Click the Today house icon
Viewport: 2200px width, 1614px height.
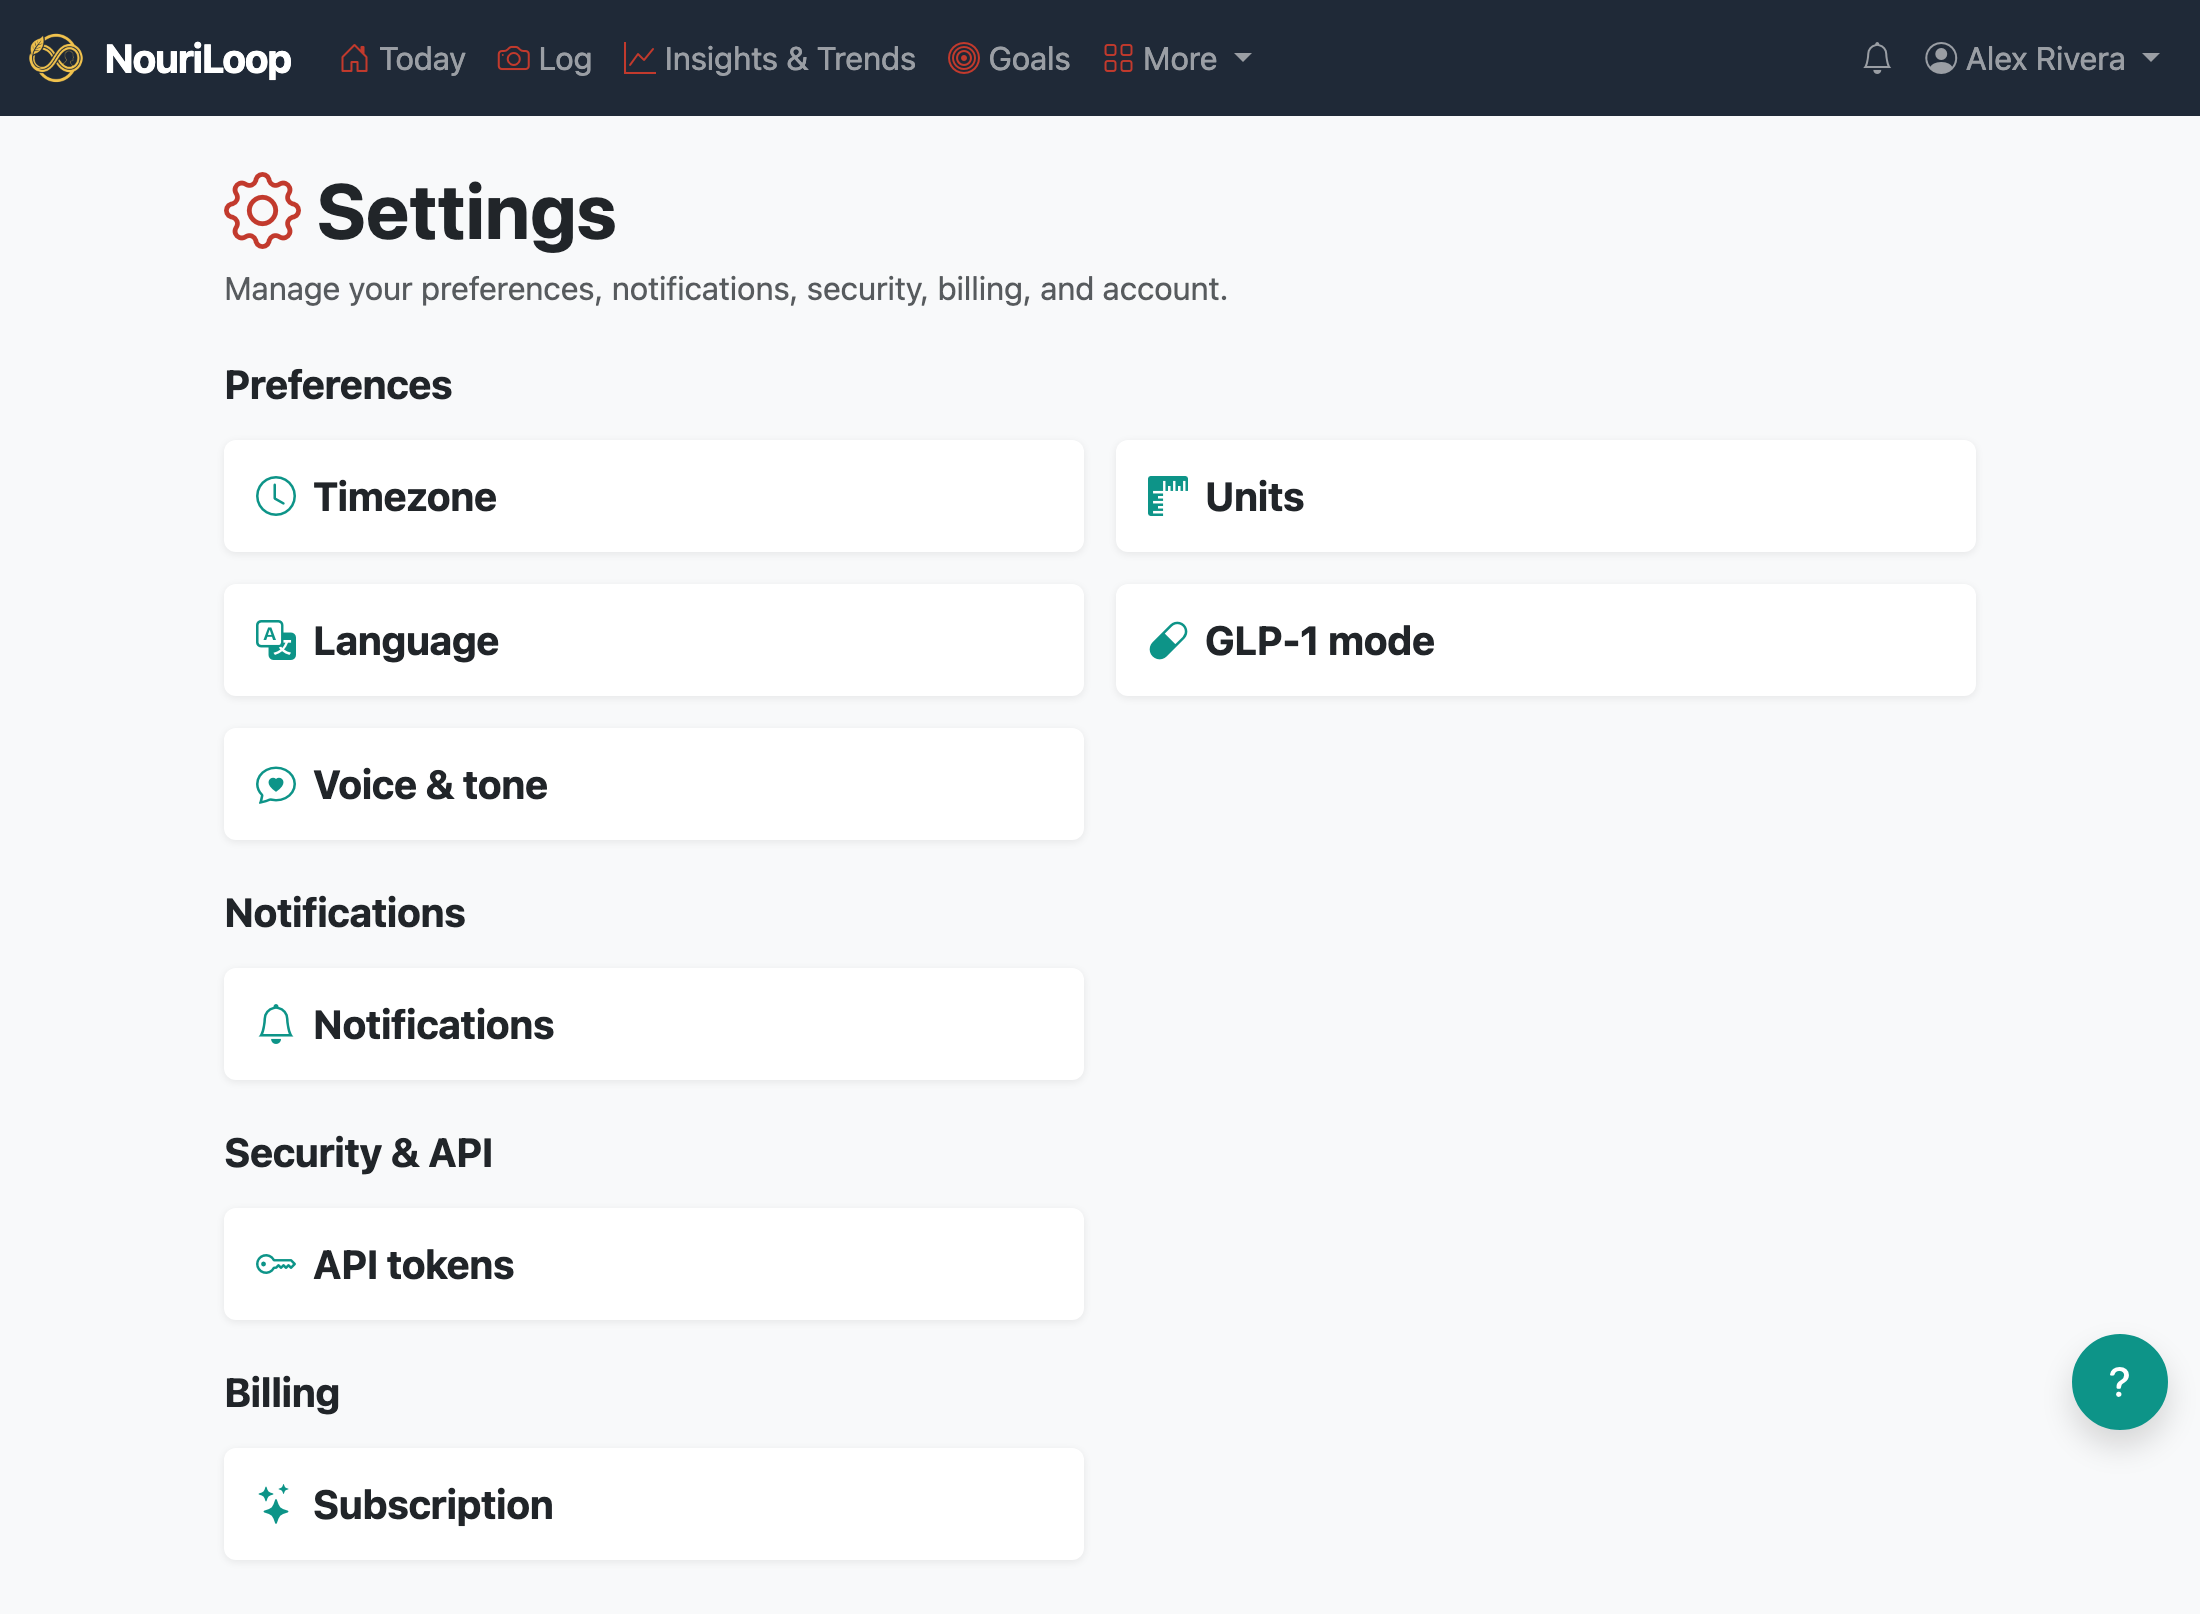354,59
